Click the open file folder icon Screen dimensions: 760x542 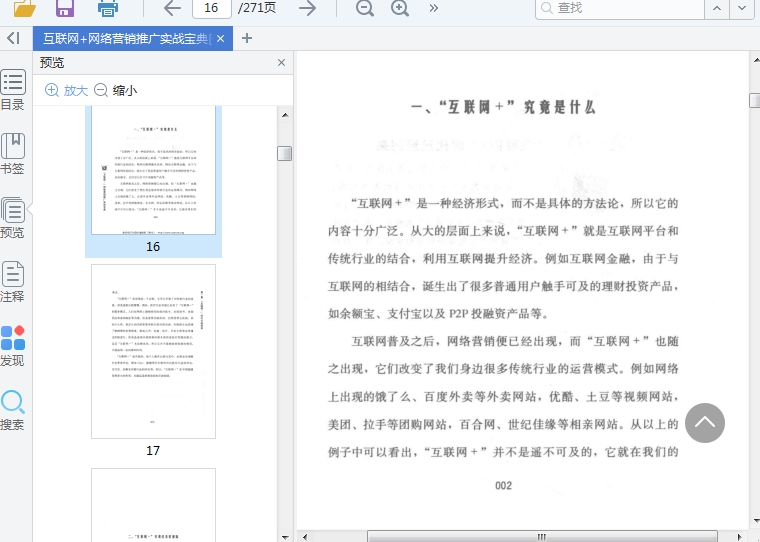(x=25, y=9)
